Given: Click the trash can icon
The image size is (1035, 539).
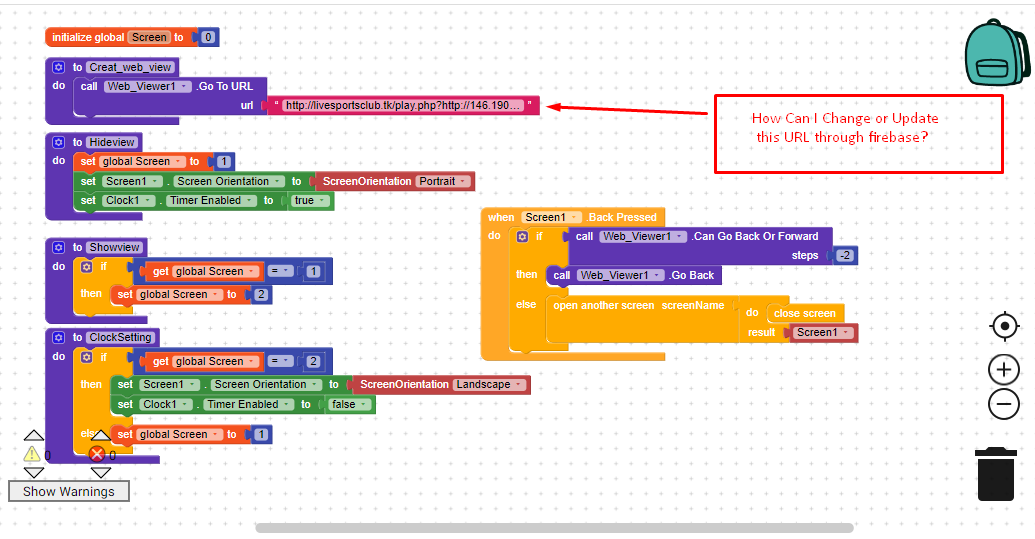Looking at the screenshot, I should 996,474.
